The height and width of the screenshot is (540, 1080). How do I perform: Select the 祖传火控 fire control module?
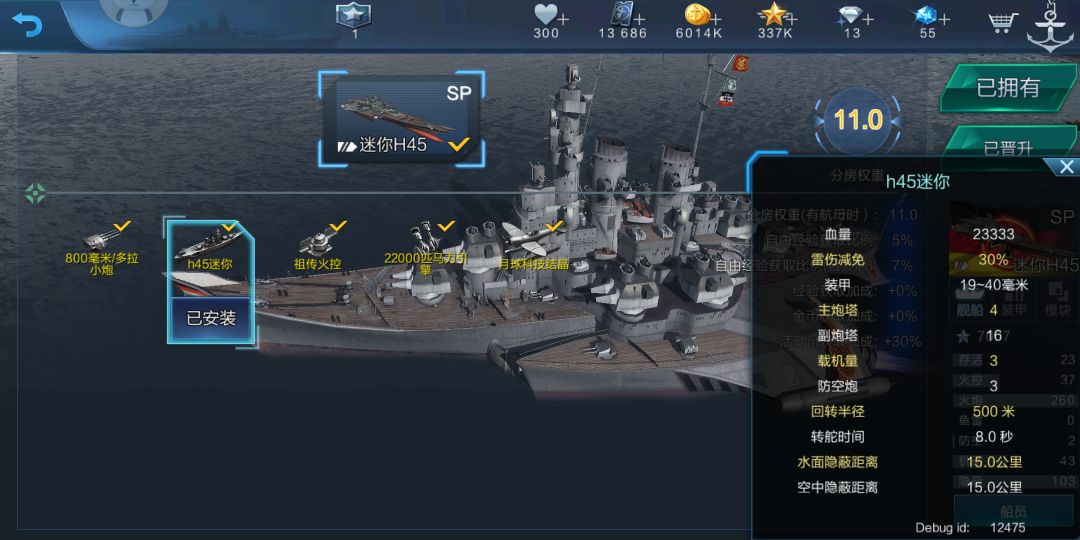[318, 246]
